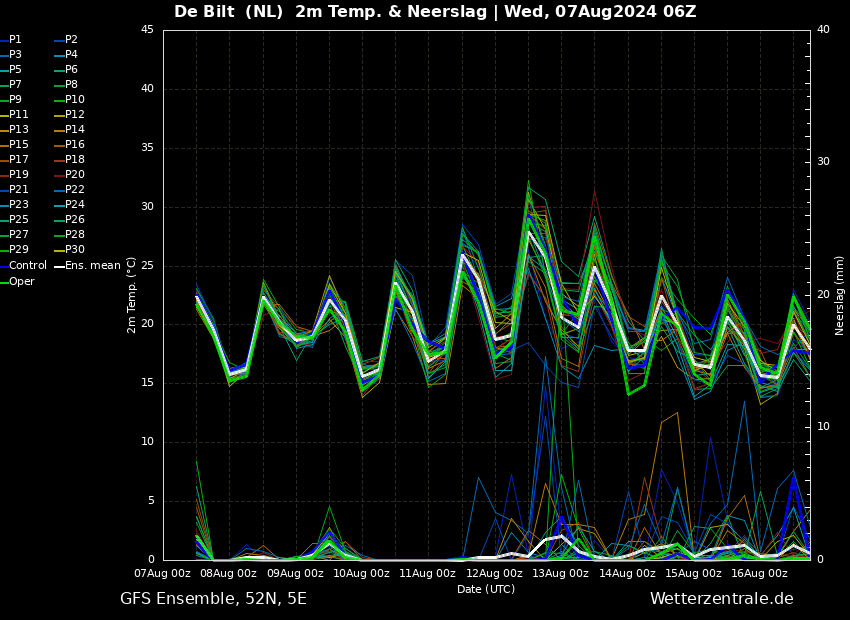The height and width of the screenshot is (620, 850).
Task: Click the 45 value on temperature axis
Action: 148,30
